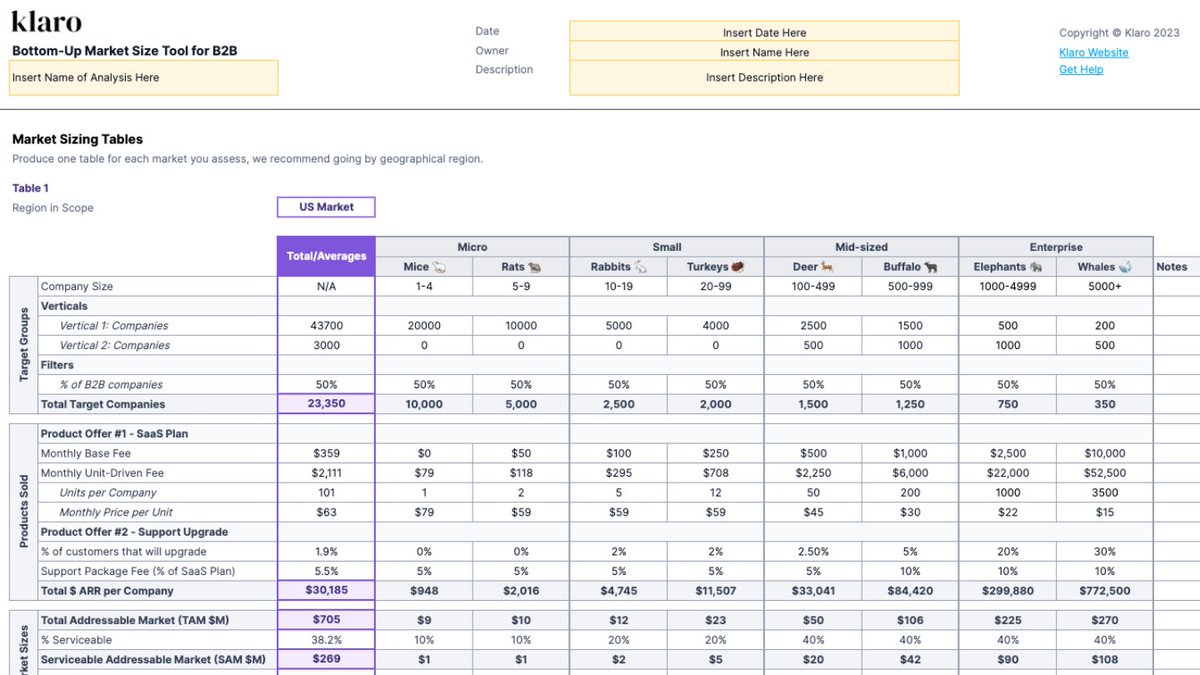The image size is (1200, 675).
Task: Click the Market Sizing Tables heading
Action: point(77,139)
